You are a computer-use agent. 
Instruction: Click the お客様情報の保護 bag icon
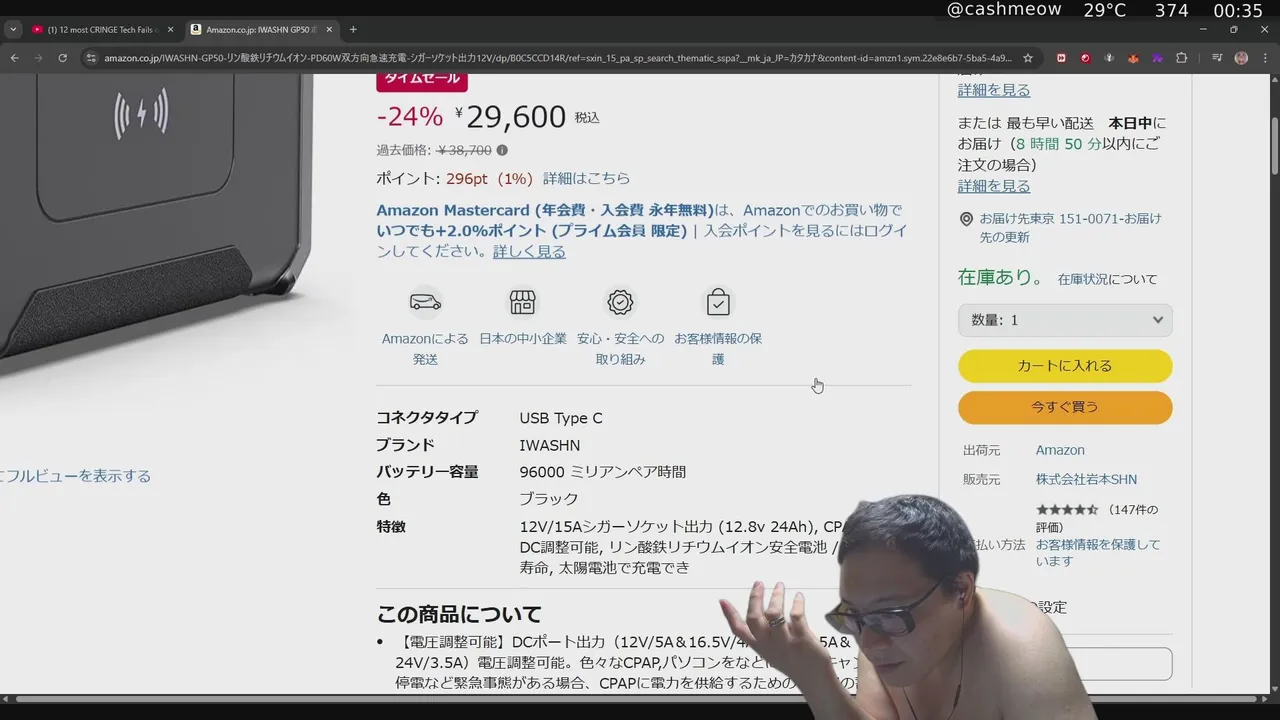718,302
